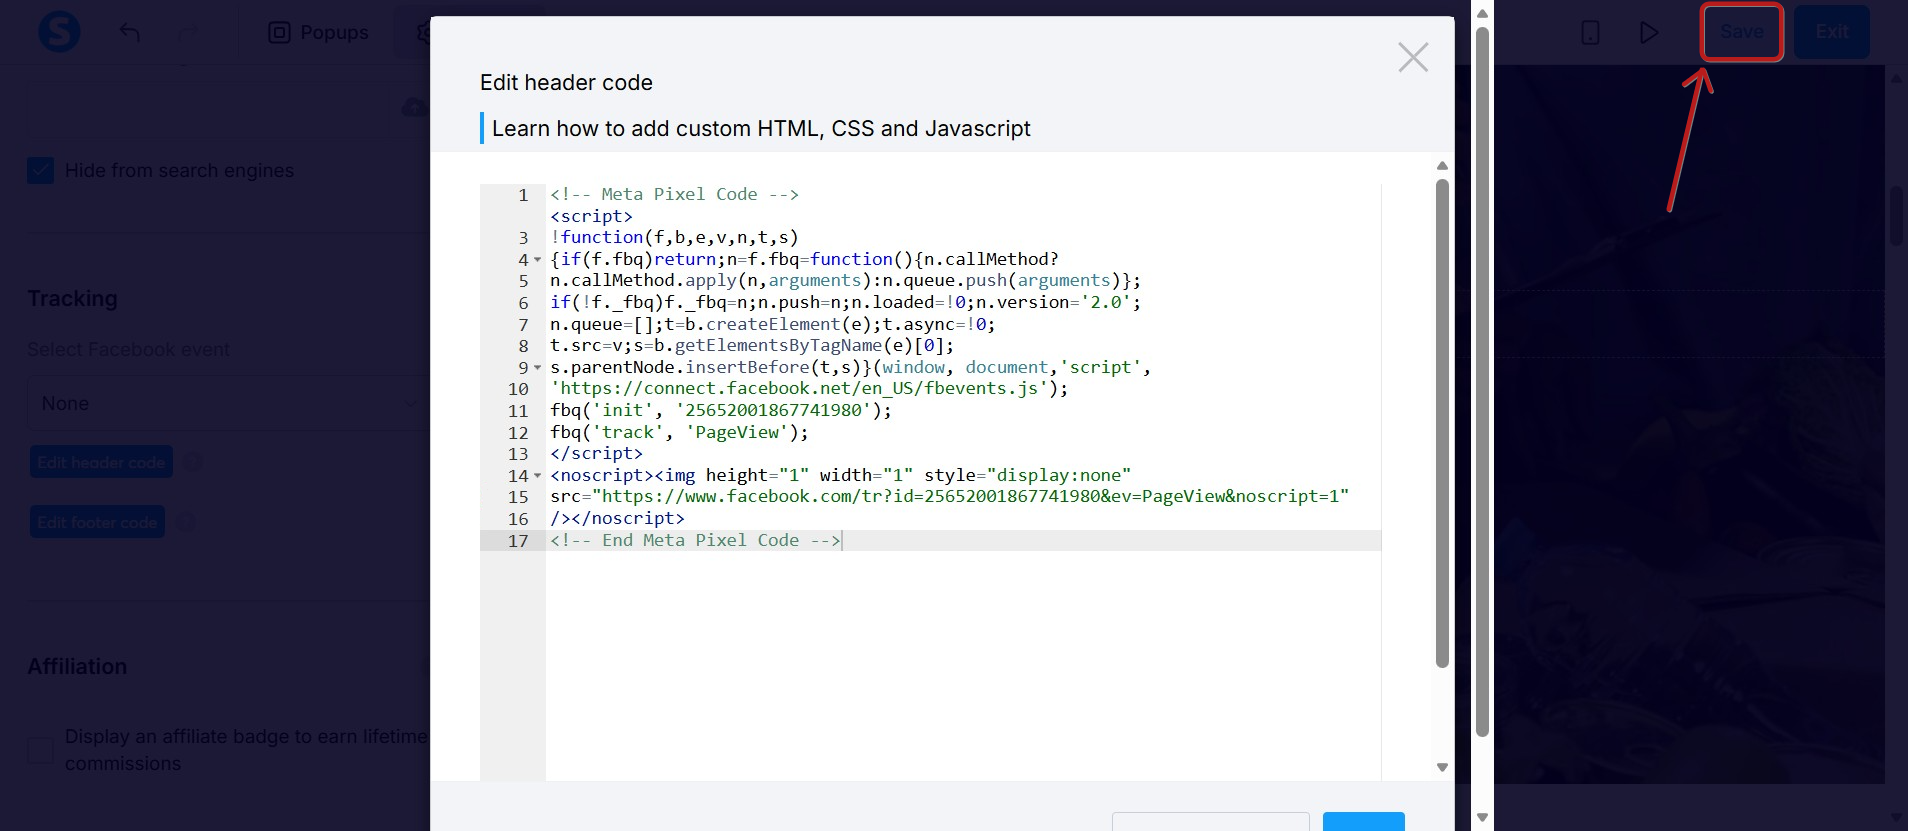
Task: Click the n.queue=[] code line
Action: (x=773, y=324)
